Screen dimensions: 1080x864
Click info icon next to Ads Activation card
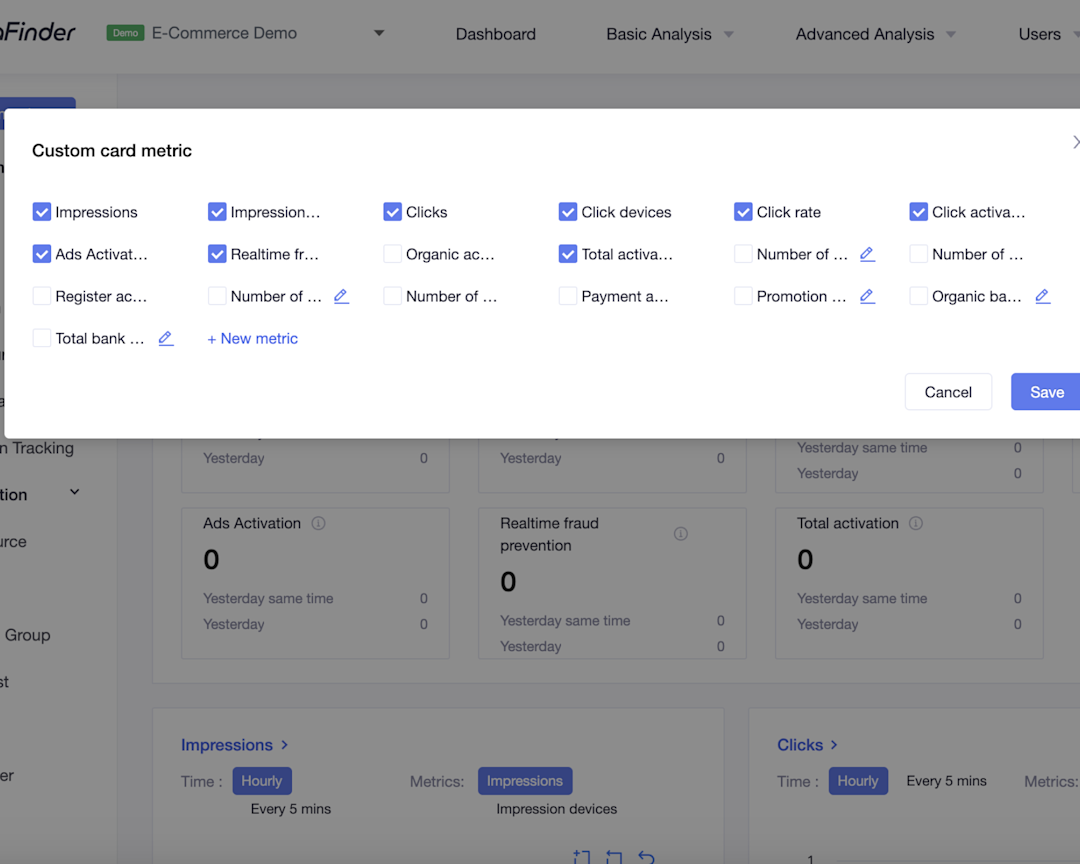coord(319,524)
